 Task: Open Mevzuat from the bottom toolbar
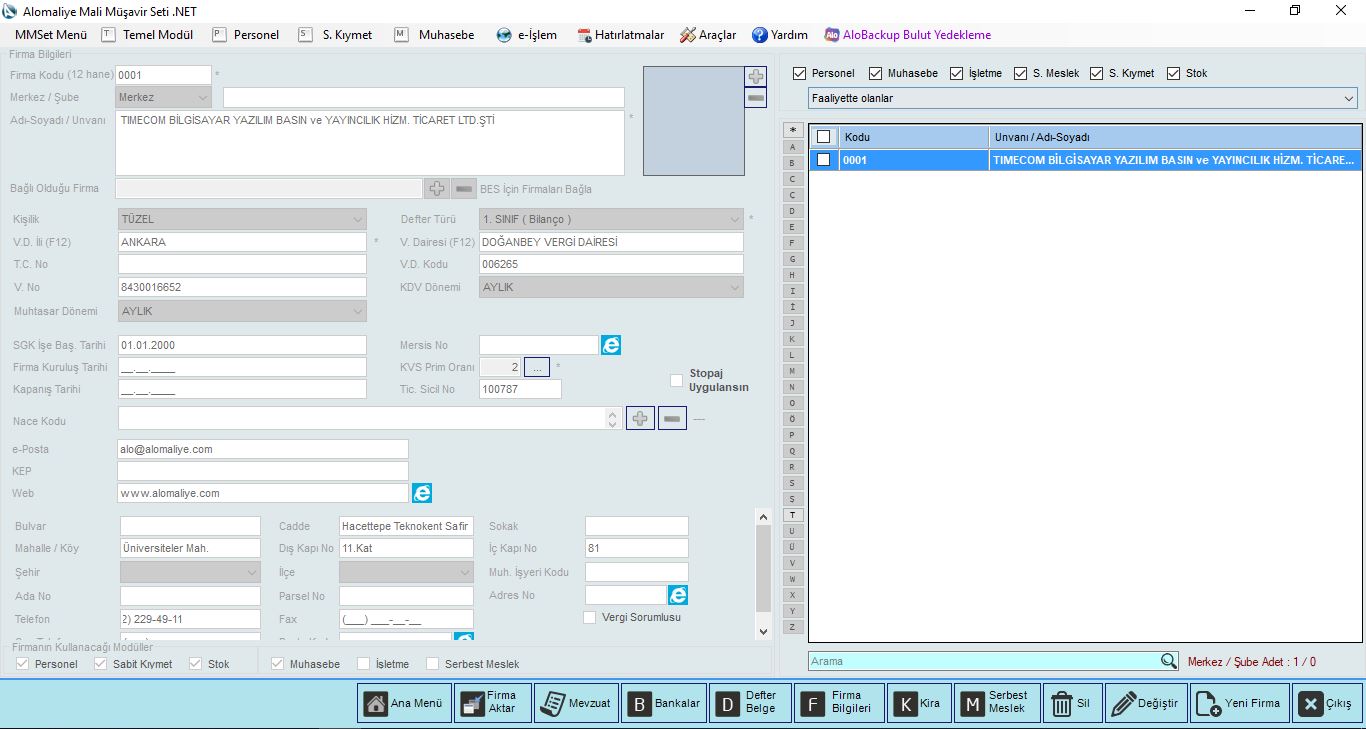click(x=576, y=703)
